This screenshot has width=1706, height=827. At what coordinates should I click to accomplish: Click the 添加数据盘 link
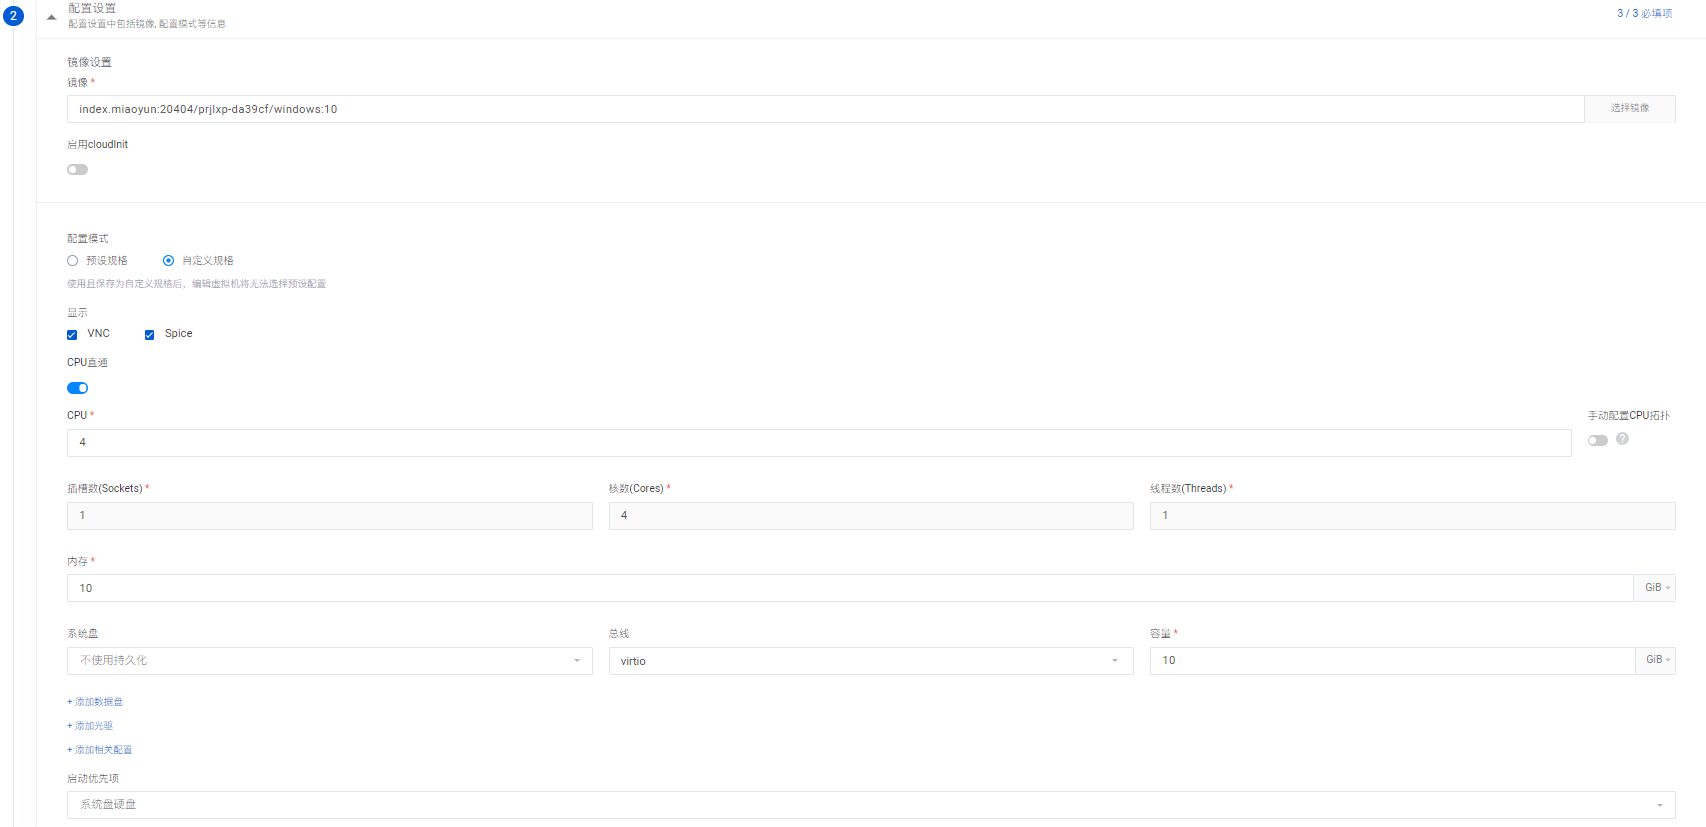click(96, 702)
